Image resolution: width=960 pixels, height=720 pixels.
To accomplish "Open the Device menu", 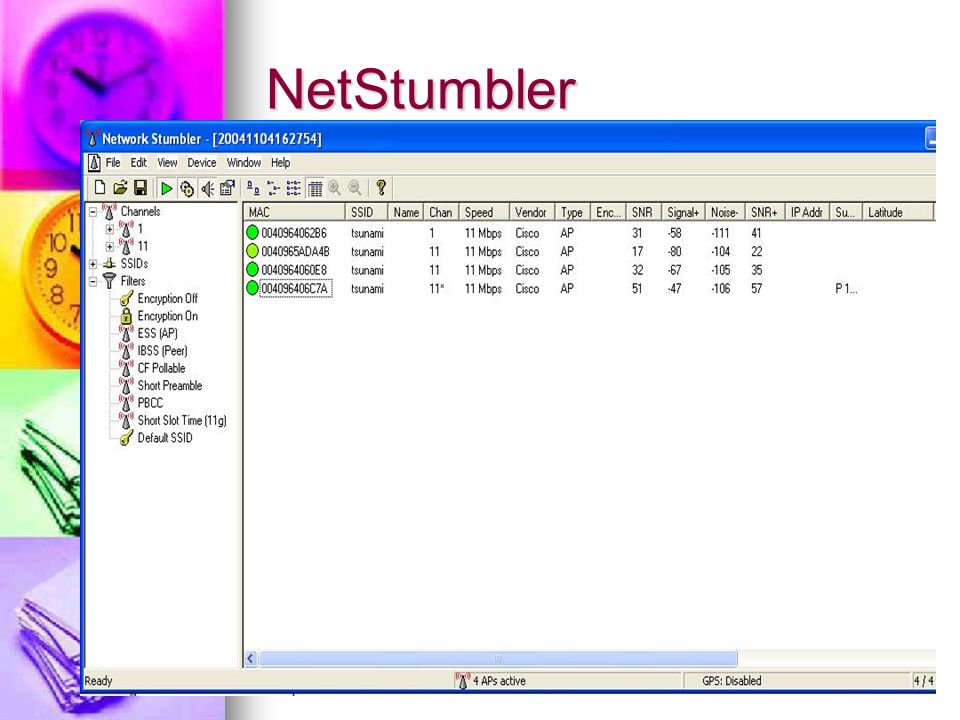I will point(201,163).
